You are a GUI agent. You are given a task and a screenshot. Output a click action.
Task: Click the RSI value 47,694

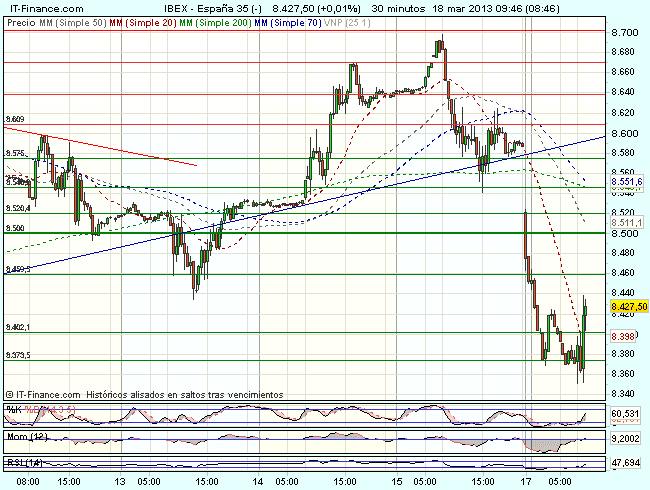624,463
